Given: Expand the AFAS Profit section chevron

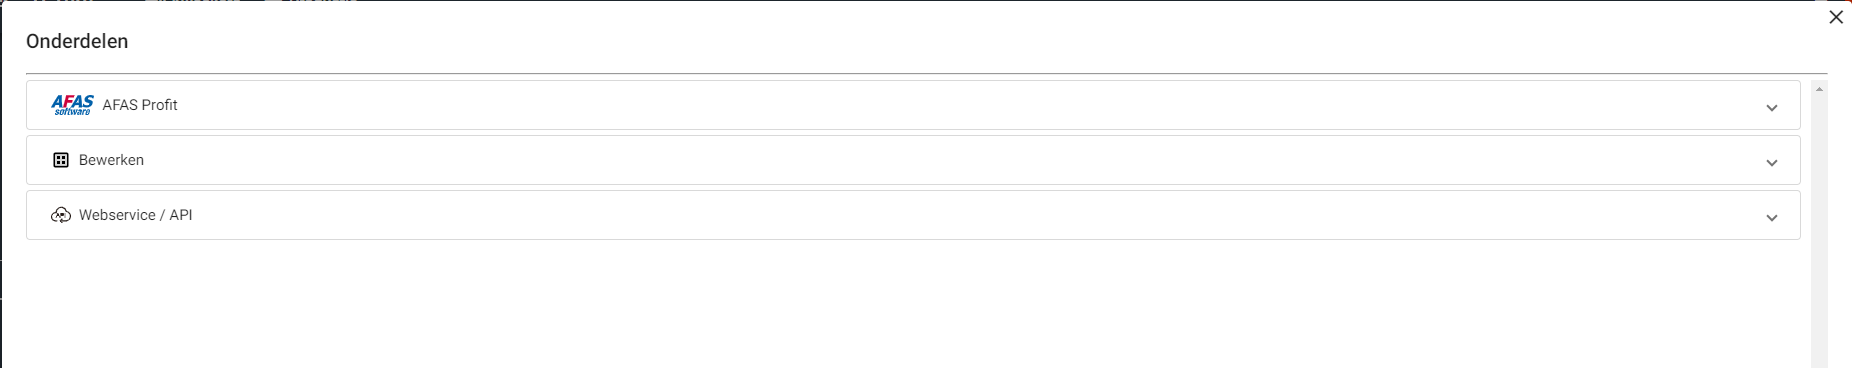Looking at the screenshot, I should click(1772, 108).
